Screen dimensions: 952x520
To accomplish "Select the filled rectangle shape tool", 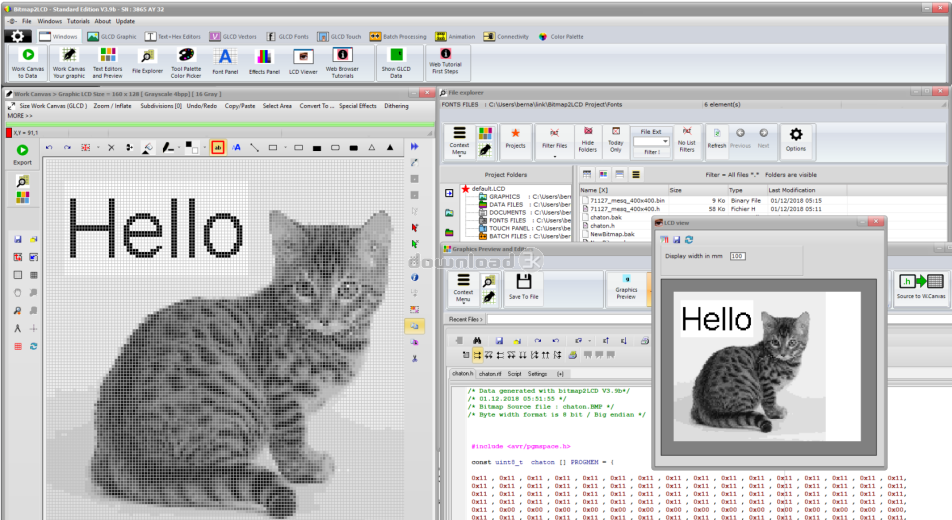I will (x=317, y=148).
